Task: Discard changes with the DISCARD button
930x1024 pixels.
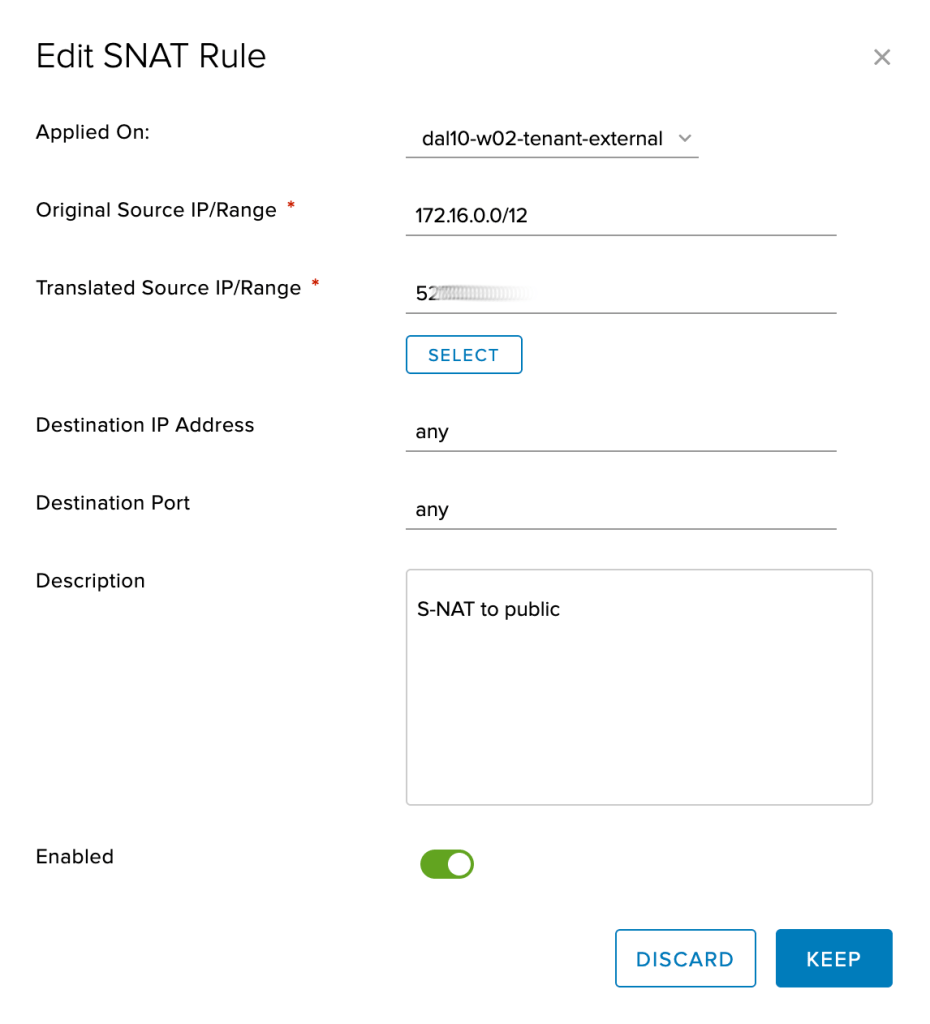Action: coord(685,959)
